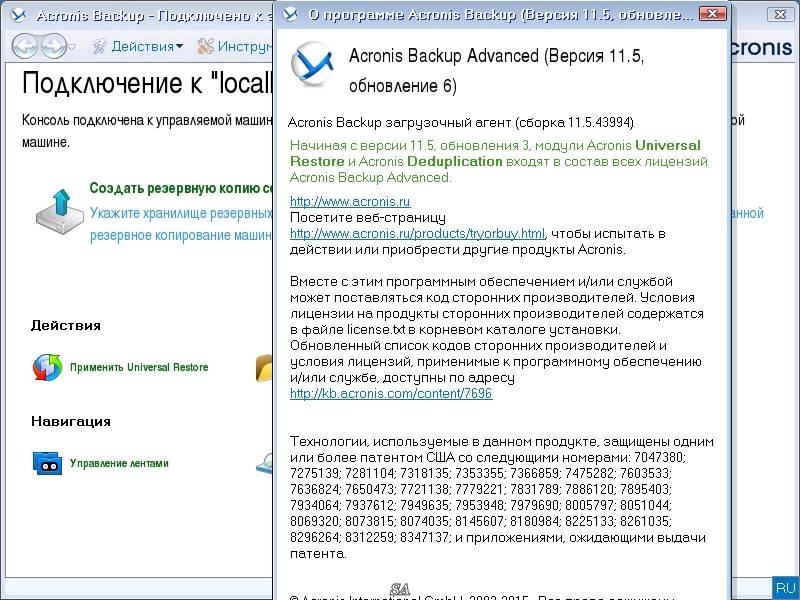Open the http://www.acronis.ru link
This screenshot has height=600, width=800.
[350, 202]
